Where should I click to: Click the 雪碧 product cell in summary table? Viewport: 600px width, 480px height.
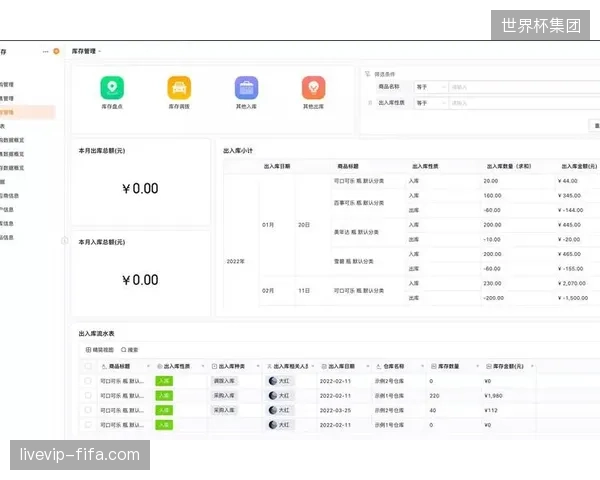354,261
